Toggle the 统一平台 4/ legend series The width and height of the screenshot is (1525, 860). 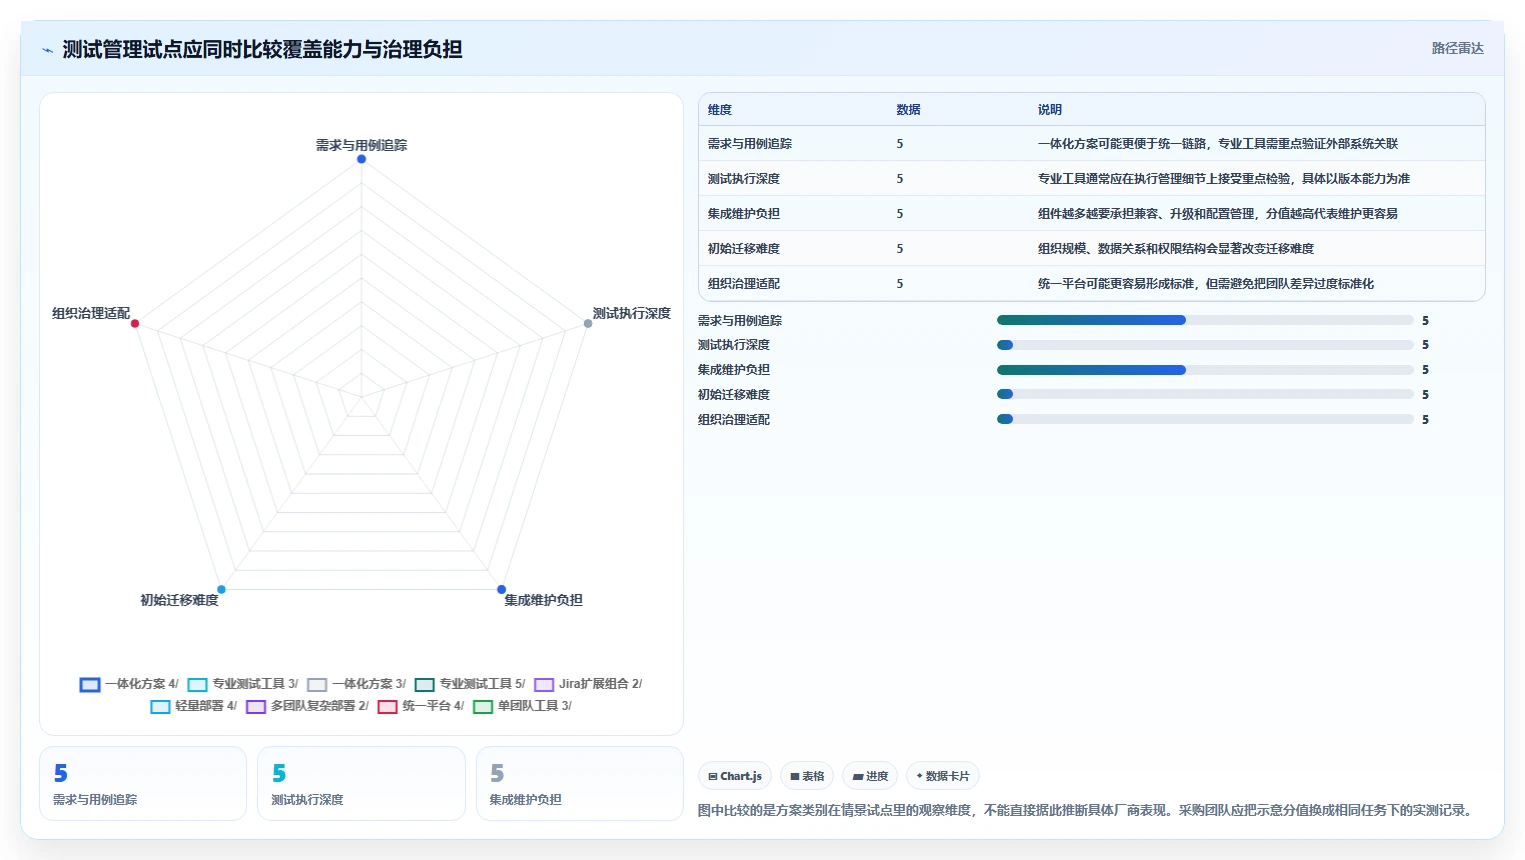pos(421,706)
